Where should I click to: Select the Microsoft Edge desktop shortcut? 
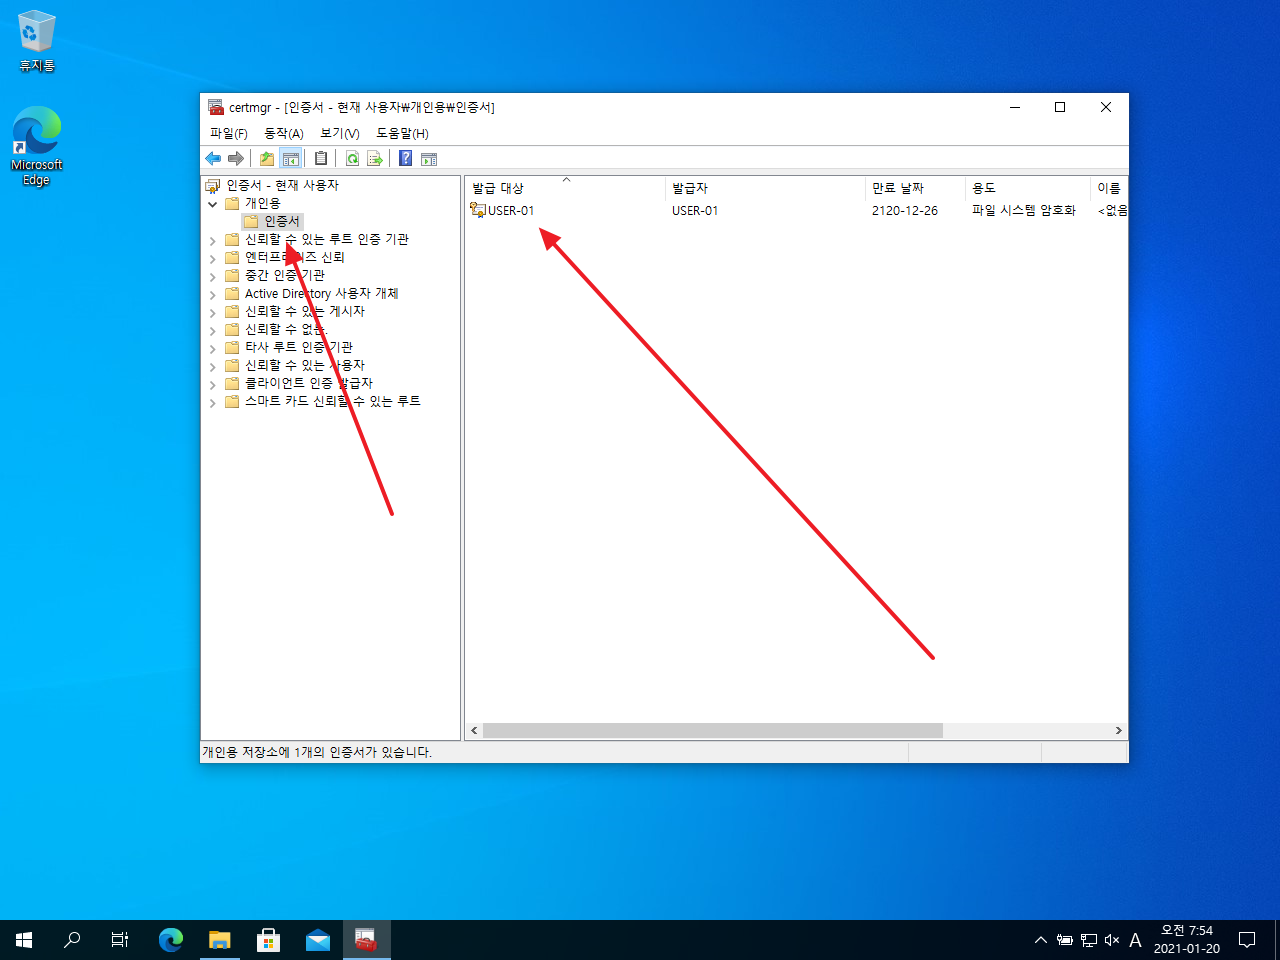pos(36,146)
